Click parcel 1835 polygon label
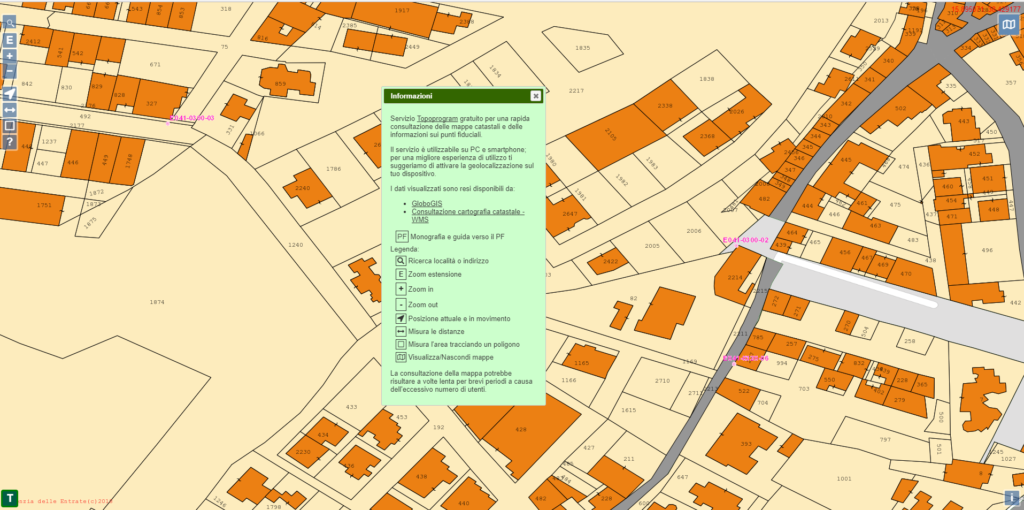Viewport: 1024px width, 510px height. click(583, 48)
